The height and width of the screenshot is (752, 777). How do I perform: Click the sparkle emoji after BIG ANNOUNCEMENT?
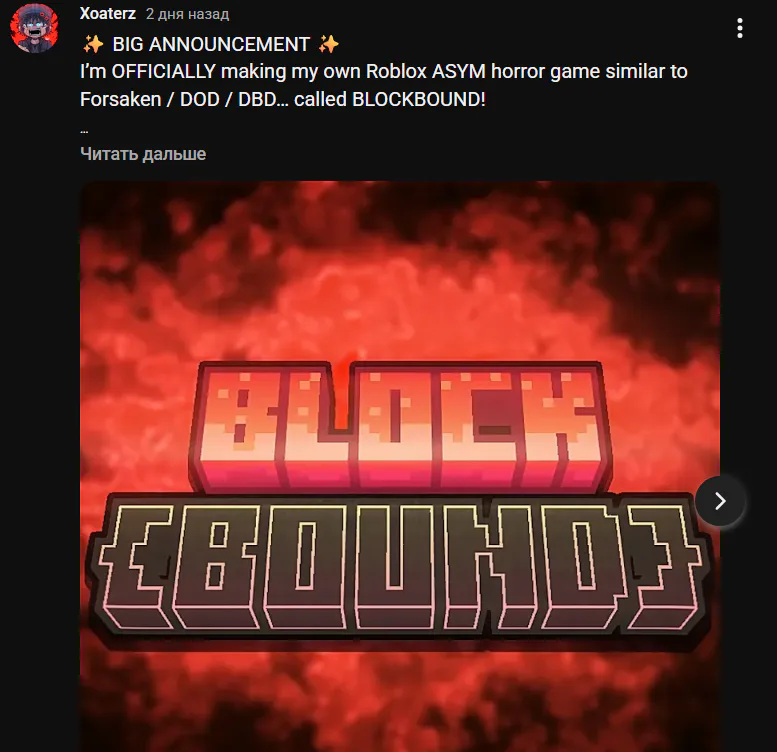click(329, 45)
